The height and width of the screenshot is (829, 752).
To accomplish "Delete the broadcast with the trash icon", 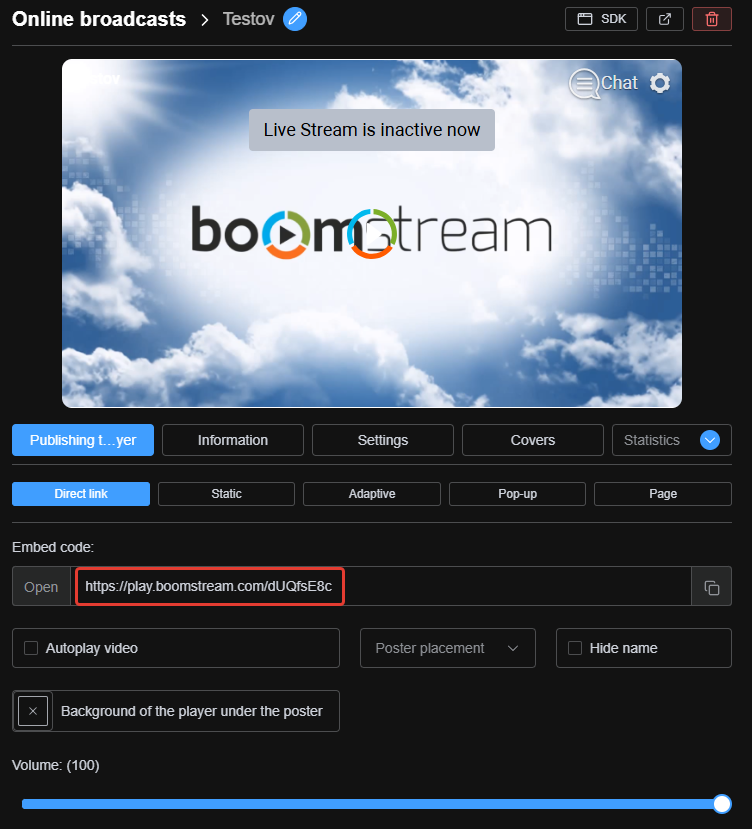I will [x=712, y=19].
